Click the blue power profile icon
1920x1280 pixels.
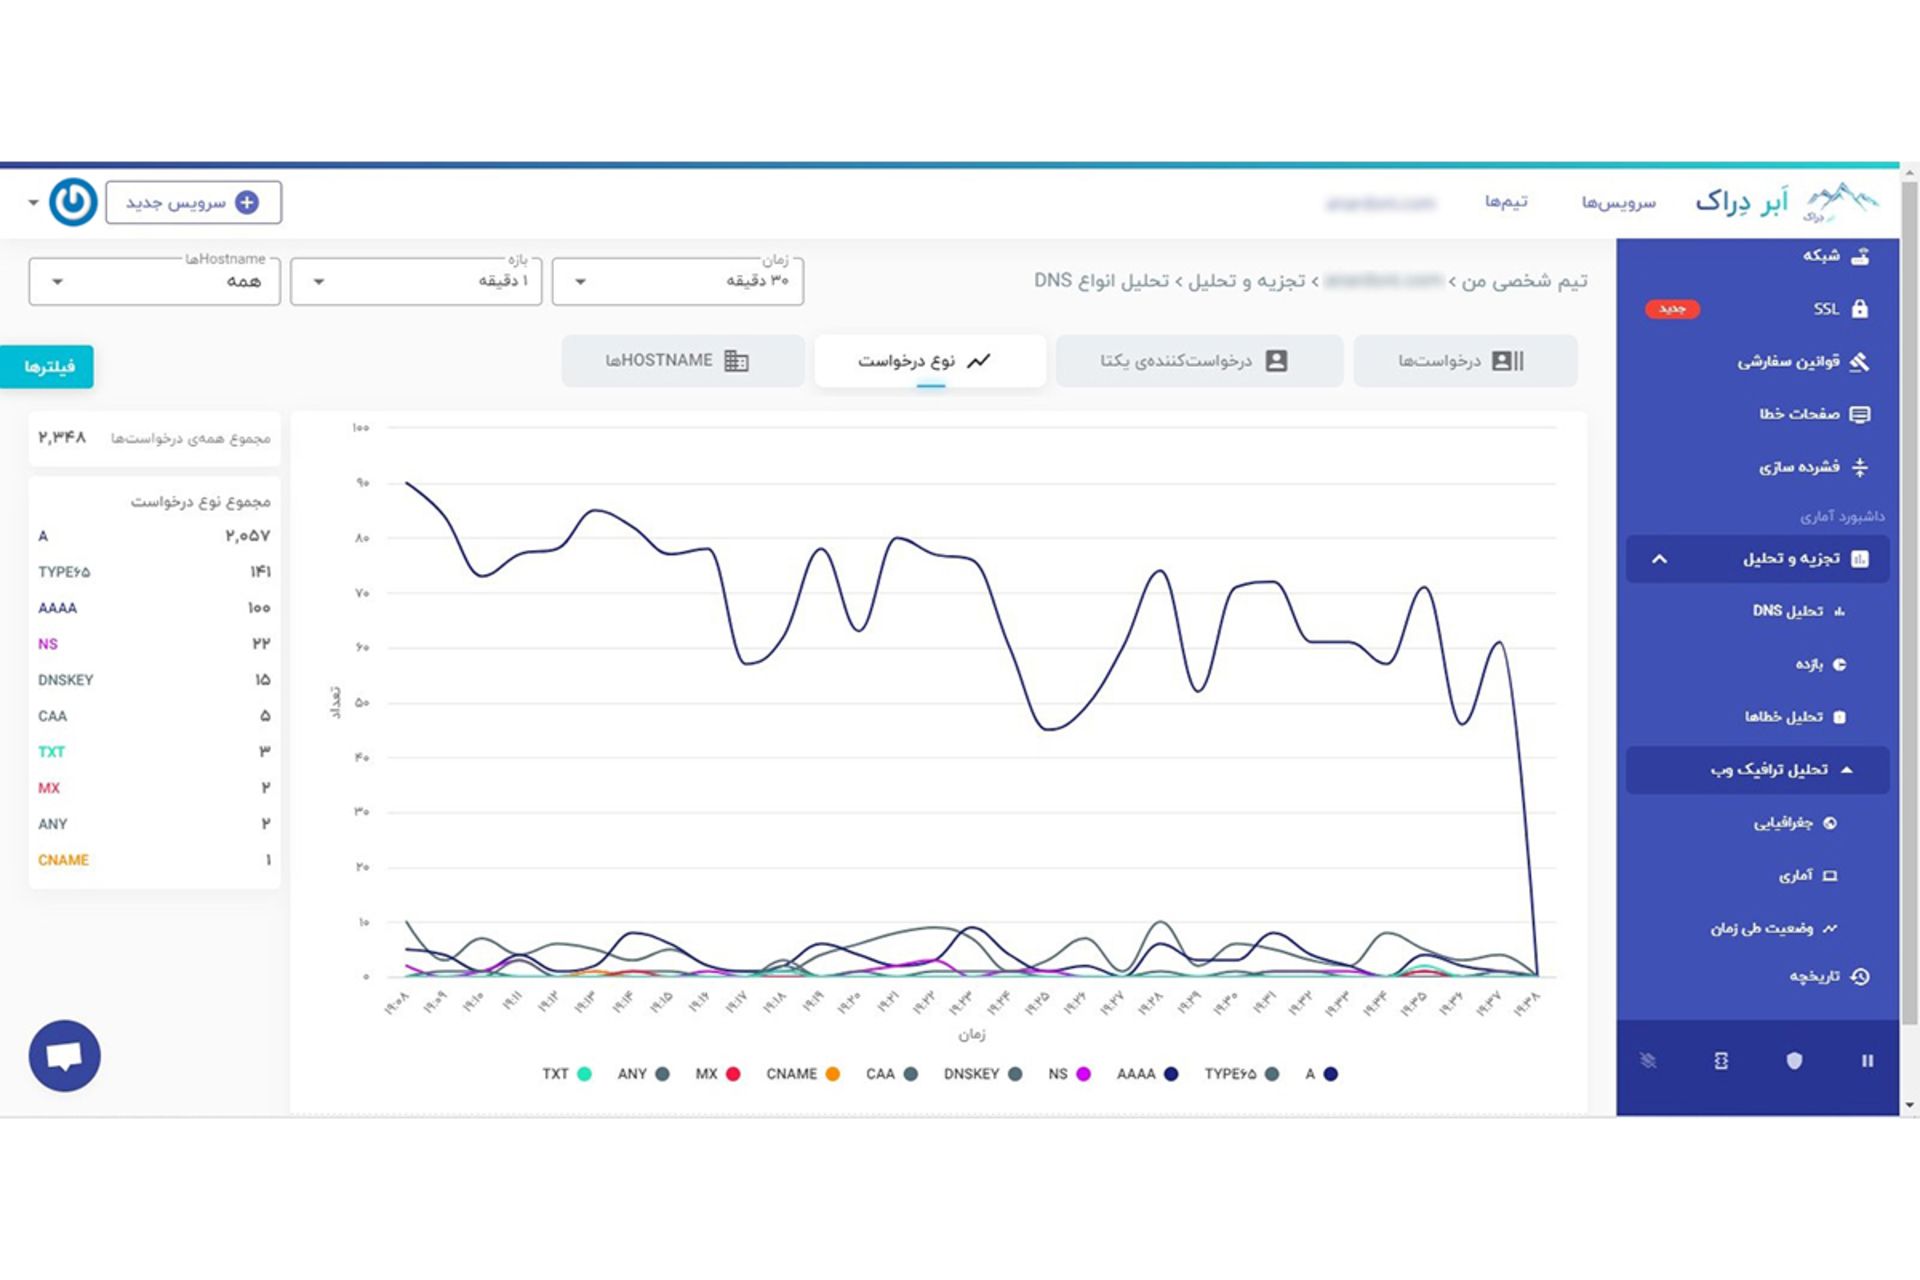(x=73, y=202)
